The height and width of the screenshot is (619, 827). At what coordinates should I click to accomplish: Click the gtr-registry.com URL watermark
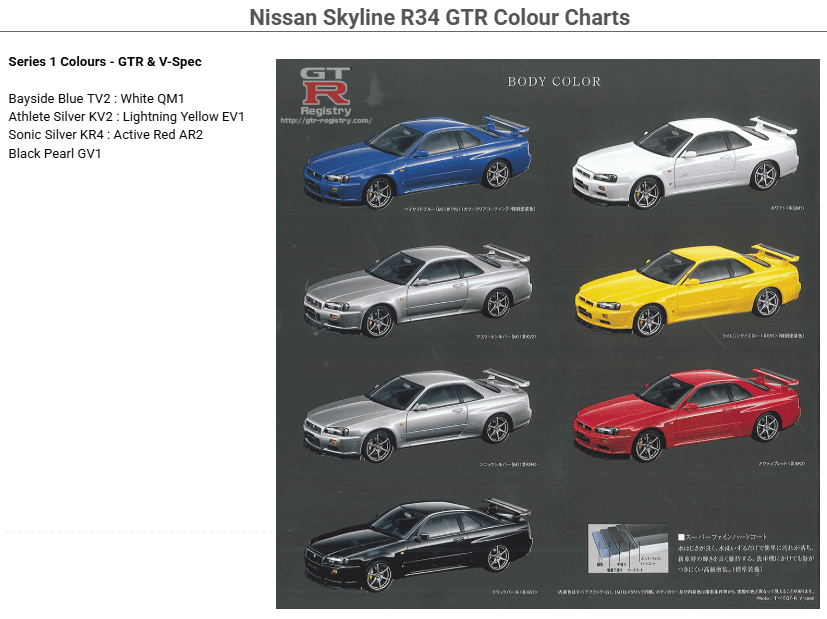tap(327, 121)
